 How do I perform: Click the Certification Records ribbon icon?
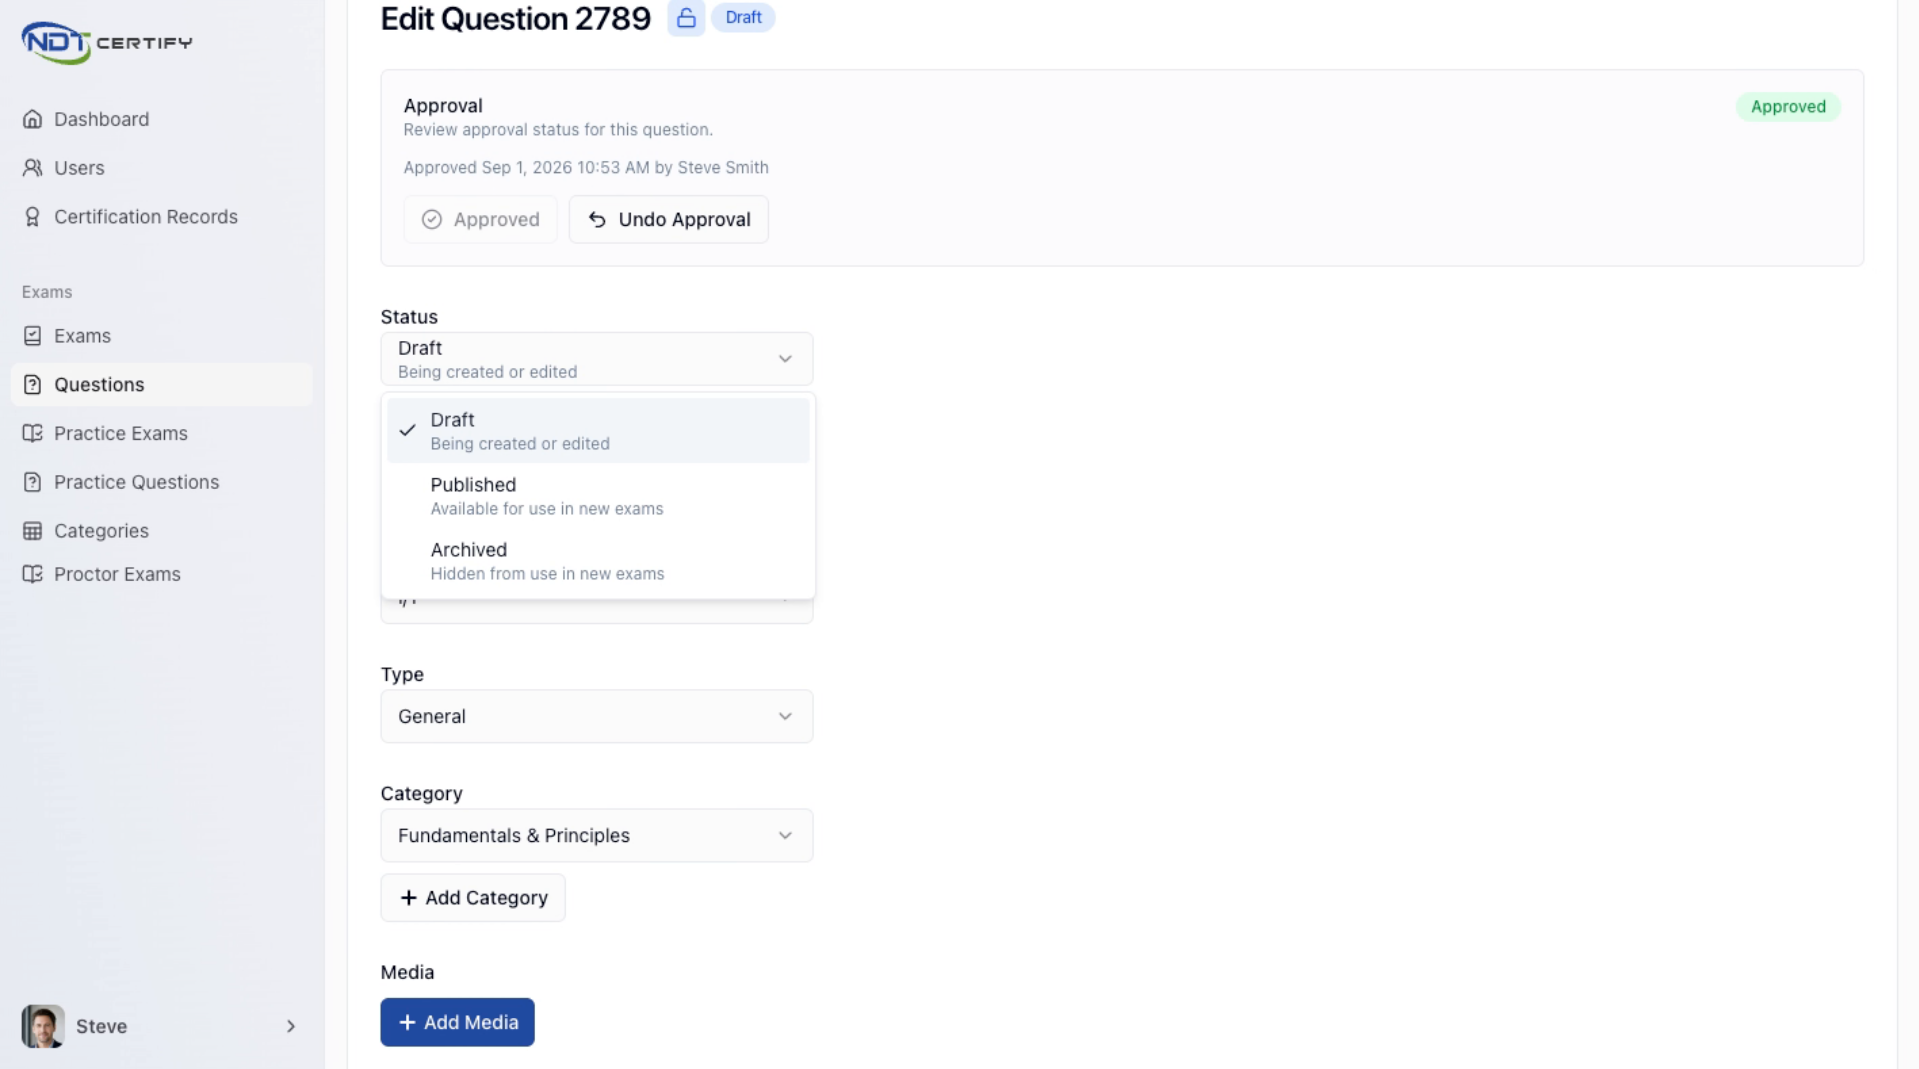click(x=33, y=217)
